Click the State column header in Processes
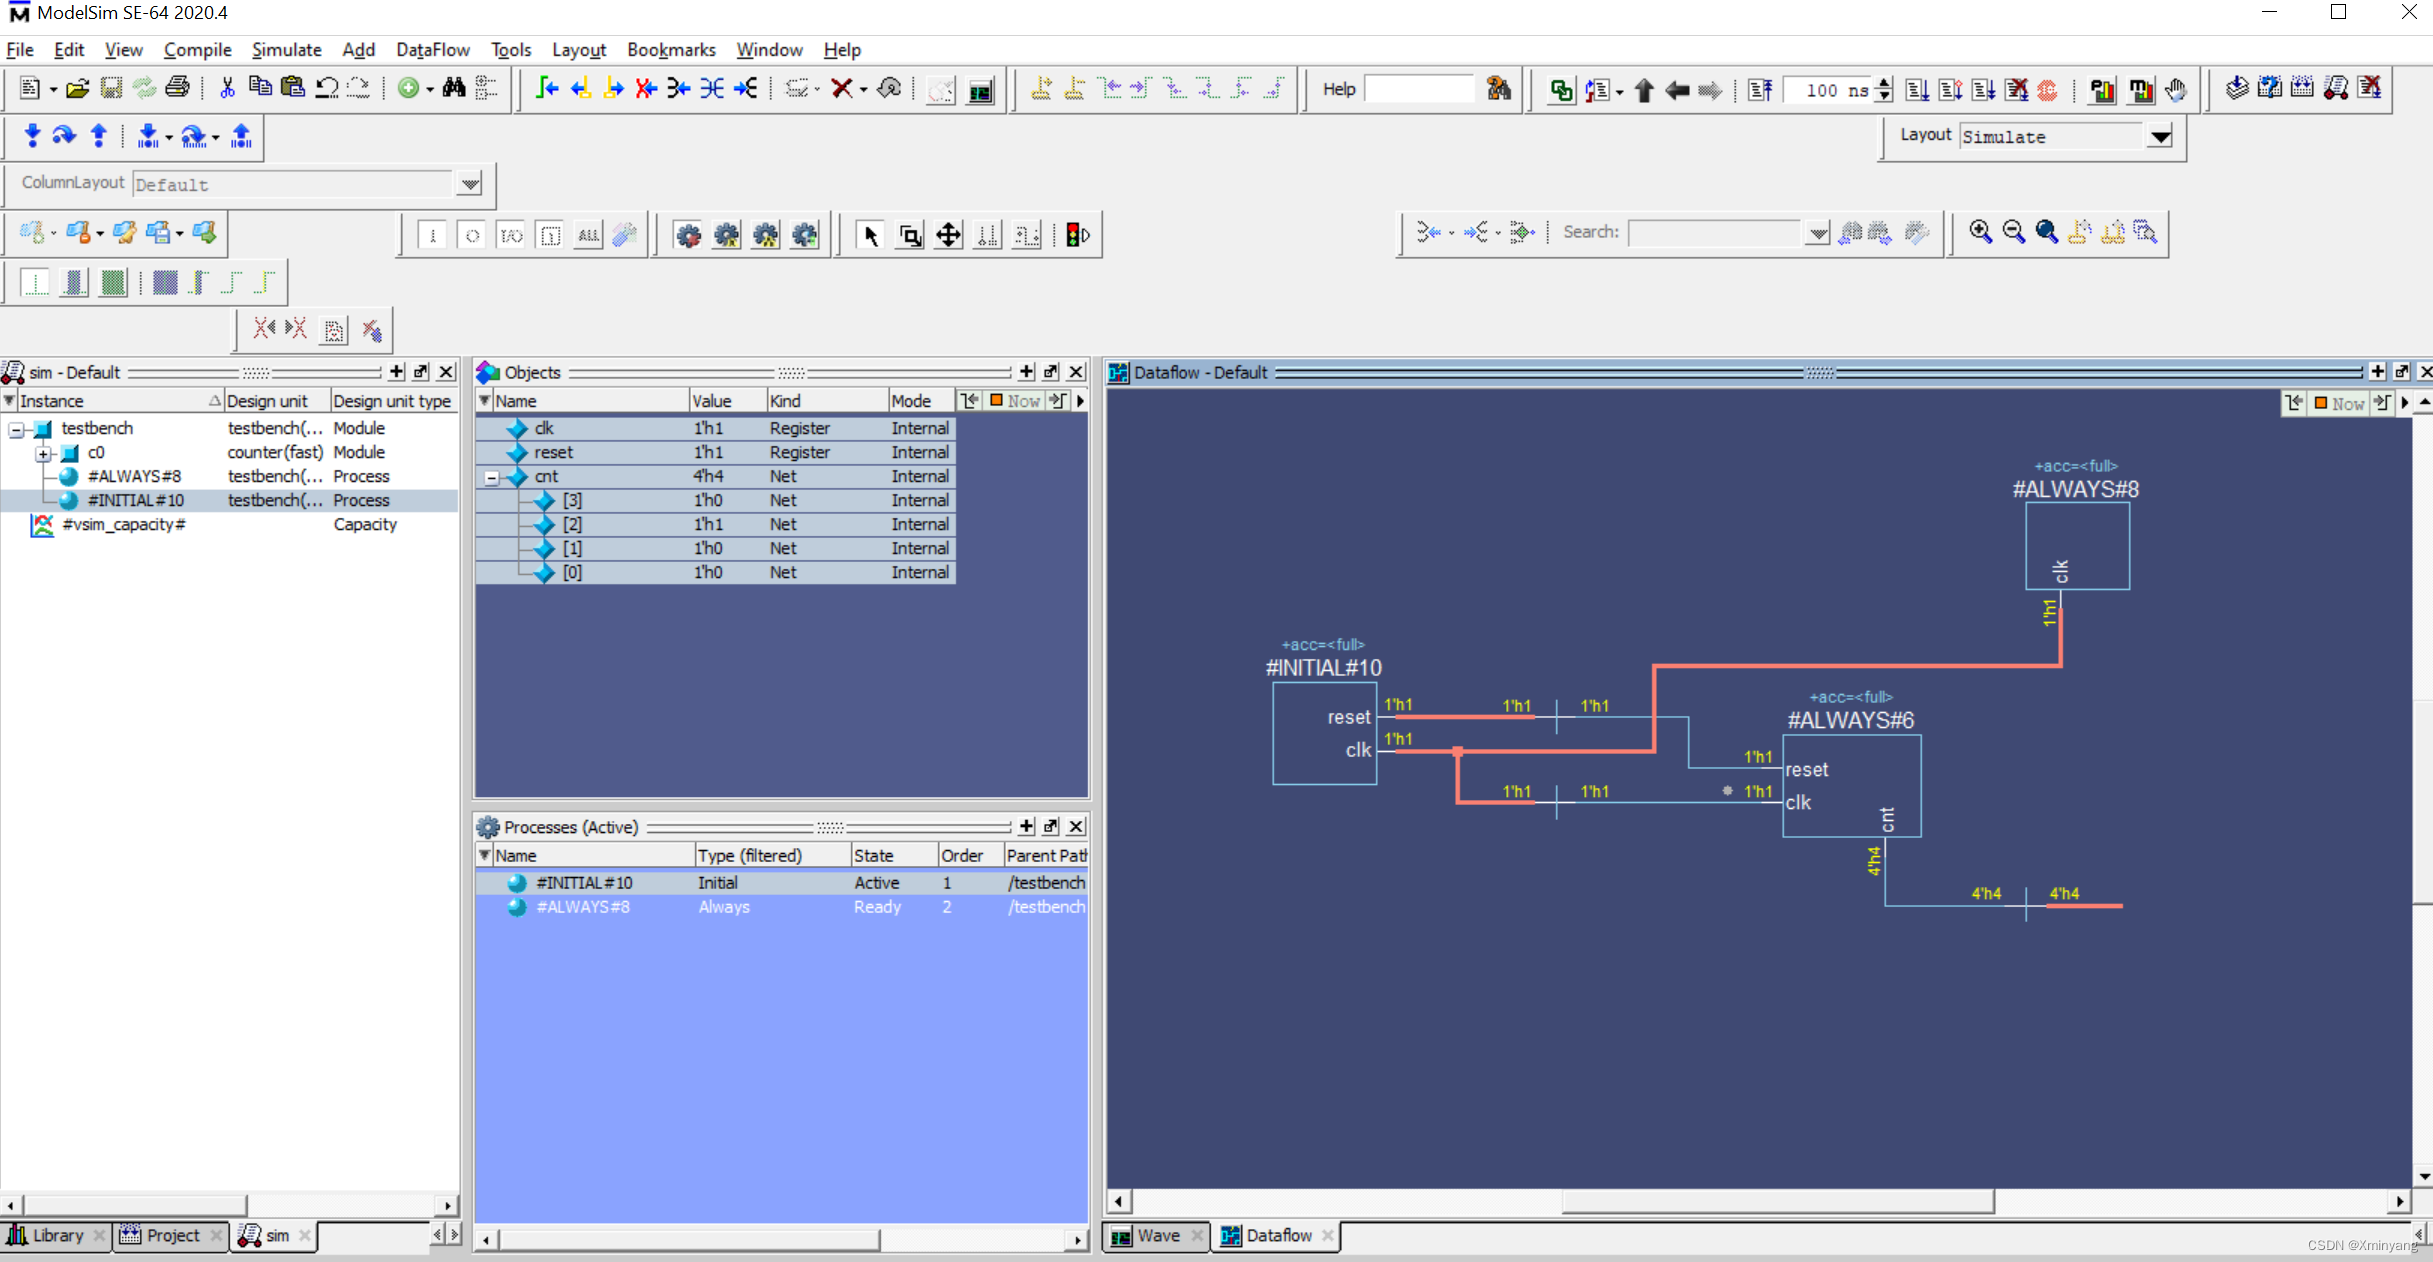The image size is (2433, 1262). click(894, 856)
